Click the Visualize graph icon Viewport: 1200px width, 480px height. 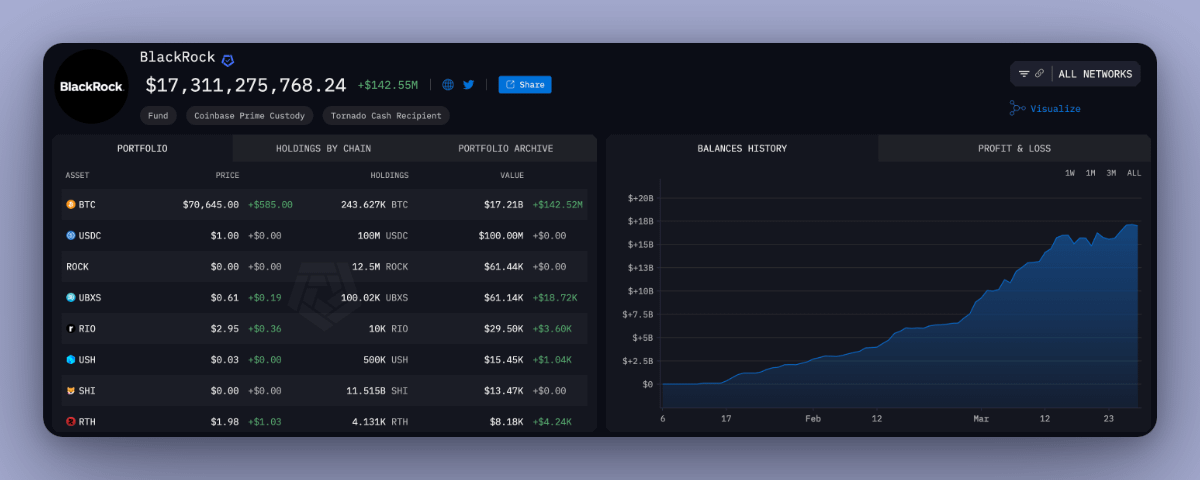click(1017, 108)
